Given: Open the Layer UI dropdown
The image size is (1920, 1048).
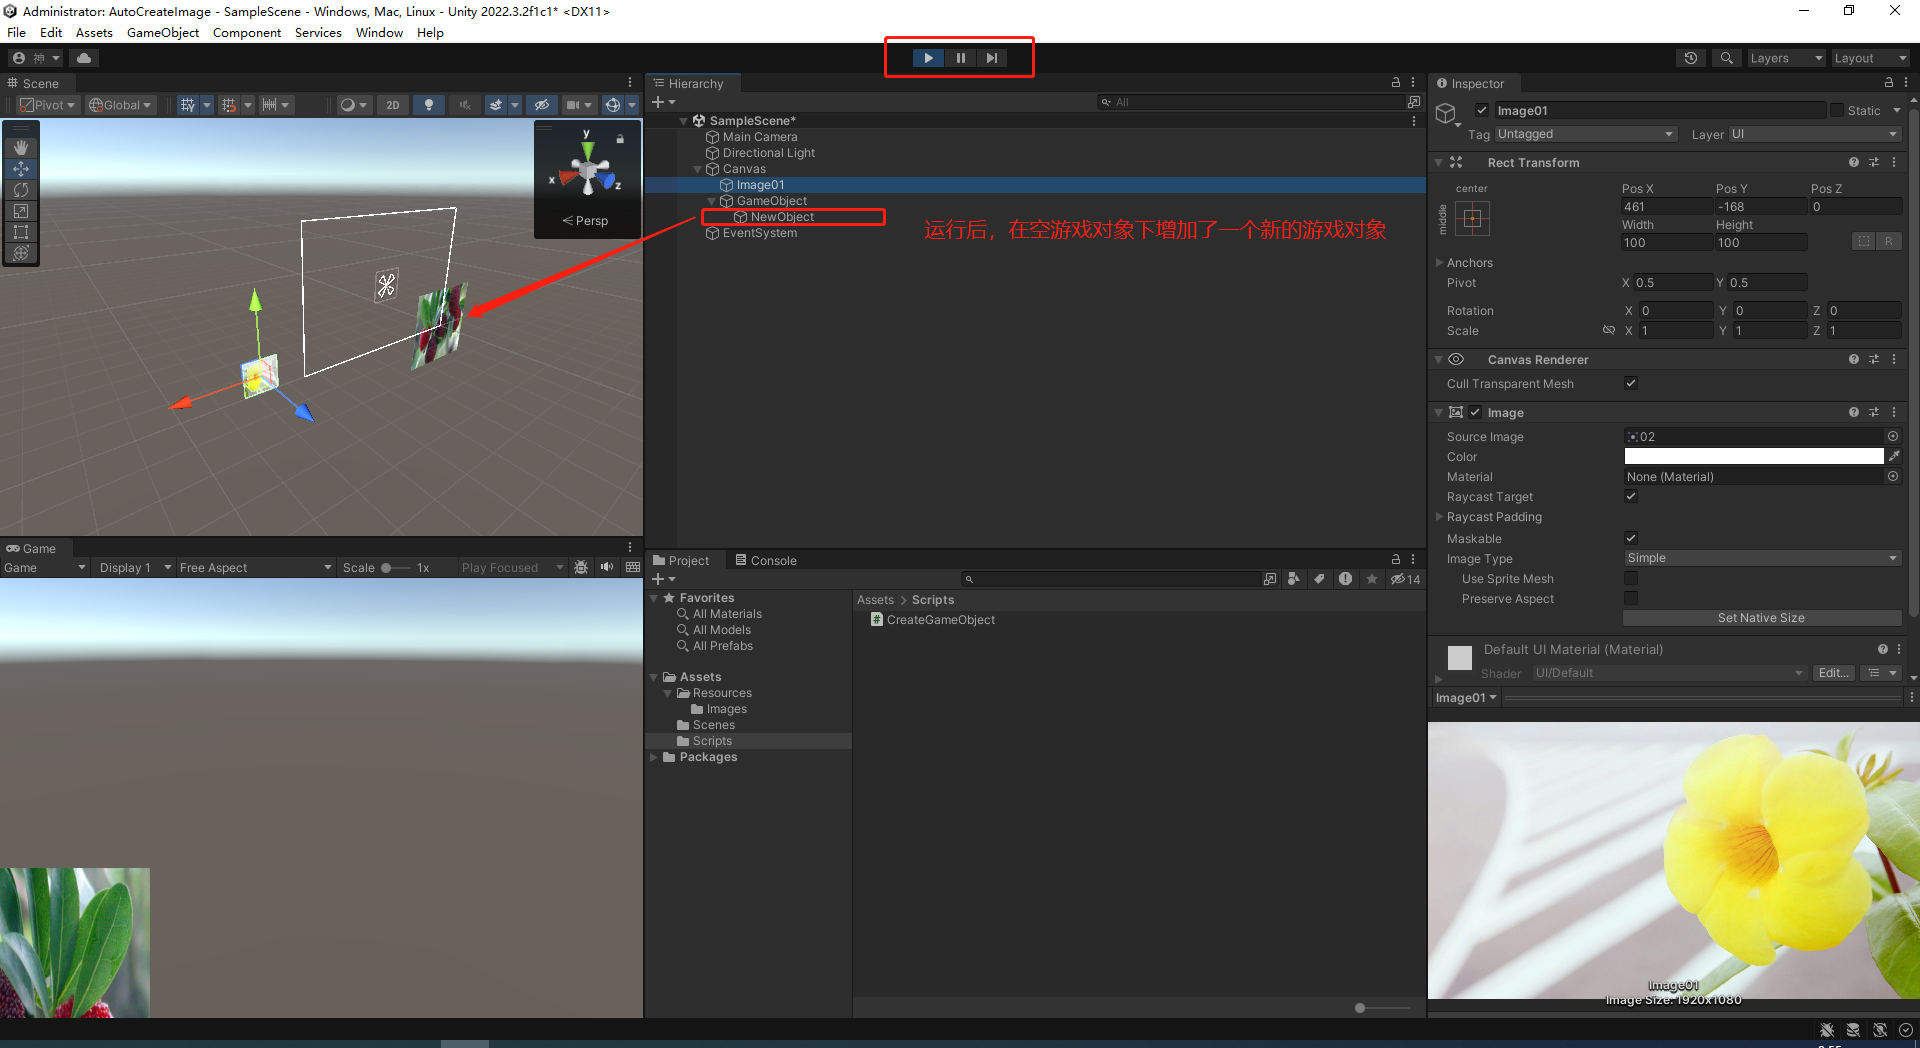Looking at the screenshot, I should pyautogui.click(x=1814, y=134).
